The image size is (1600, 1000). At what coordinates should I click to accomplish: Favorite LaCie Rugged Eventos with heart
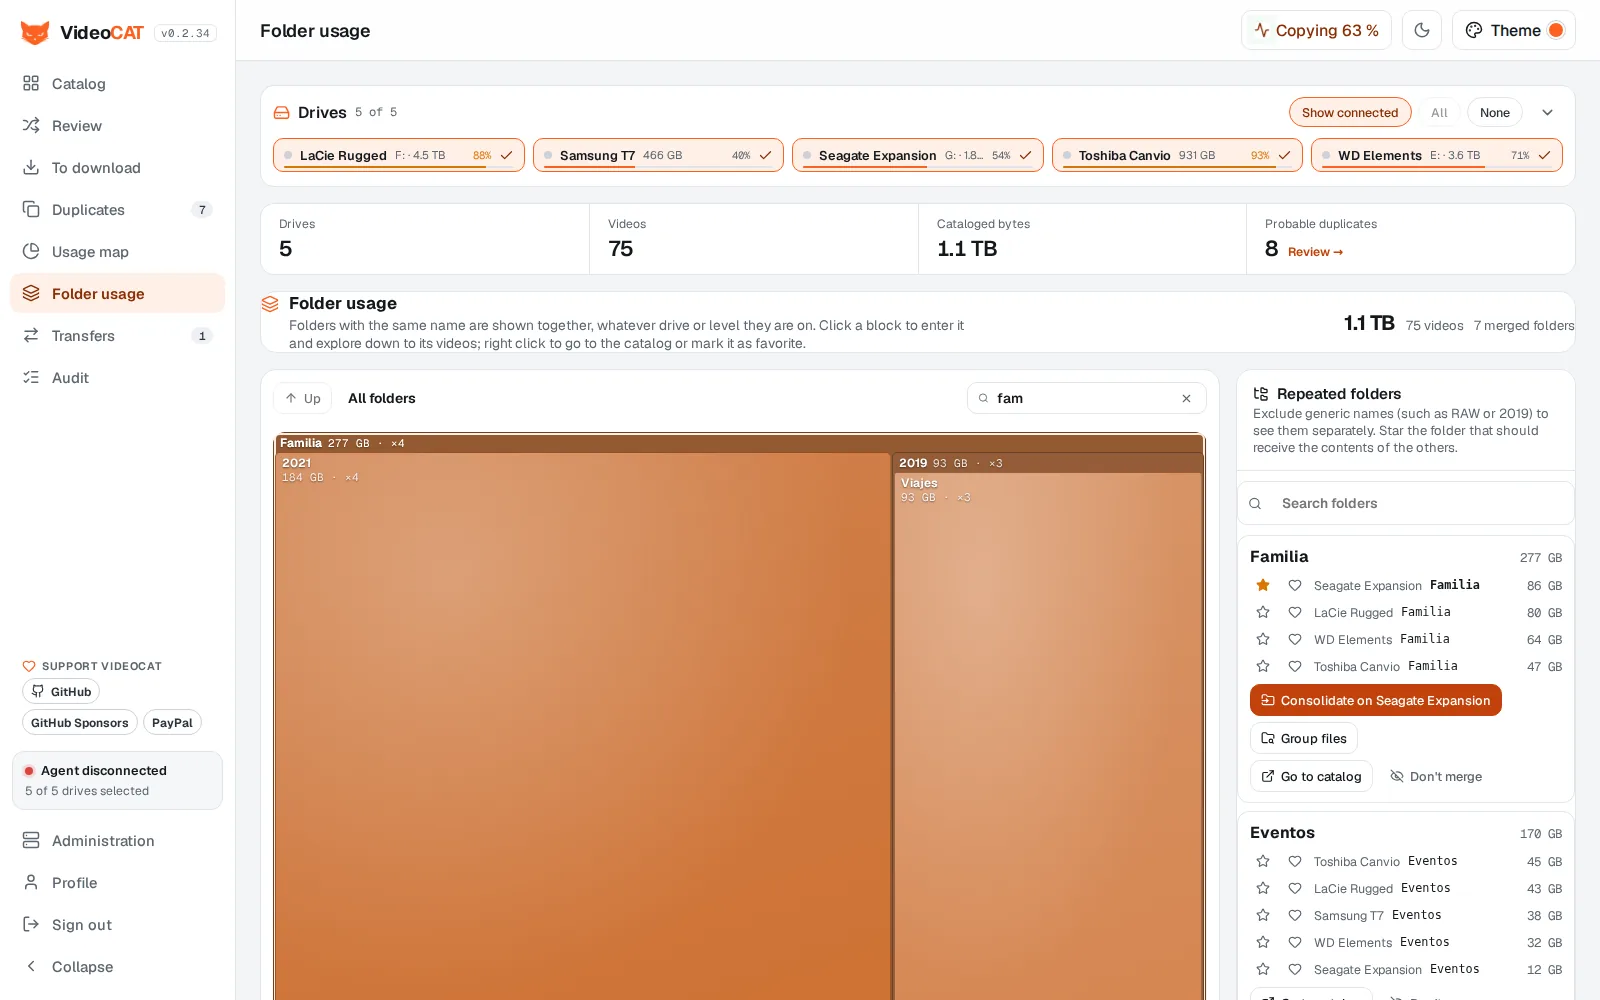[x=1295, y=888]
